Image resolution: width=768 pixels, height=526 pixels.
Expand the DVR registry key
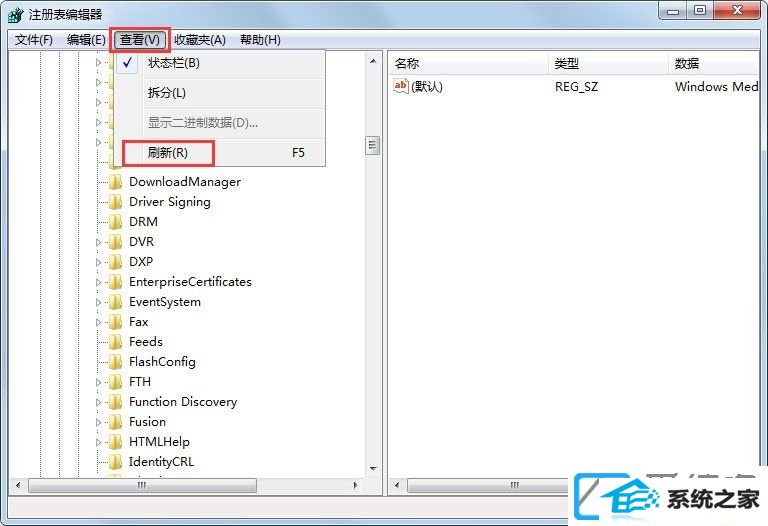[98, 242]
